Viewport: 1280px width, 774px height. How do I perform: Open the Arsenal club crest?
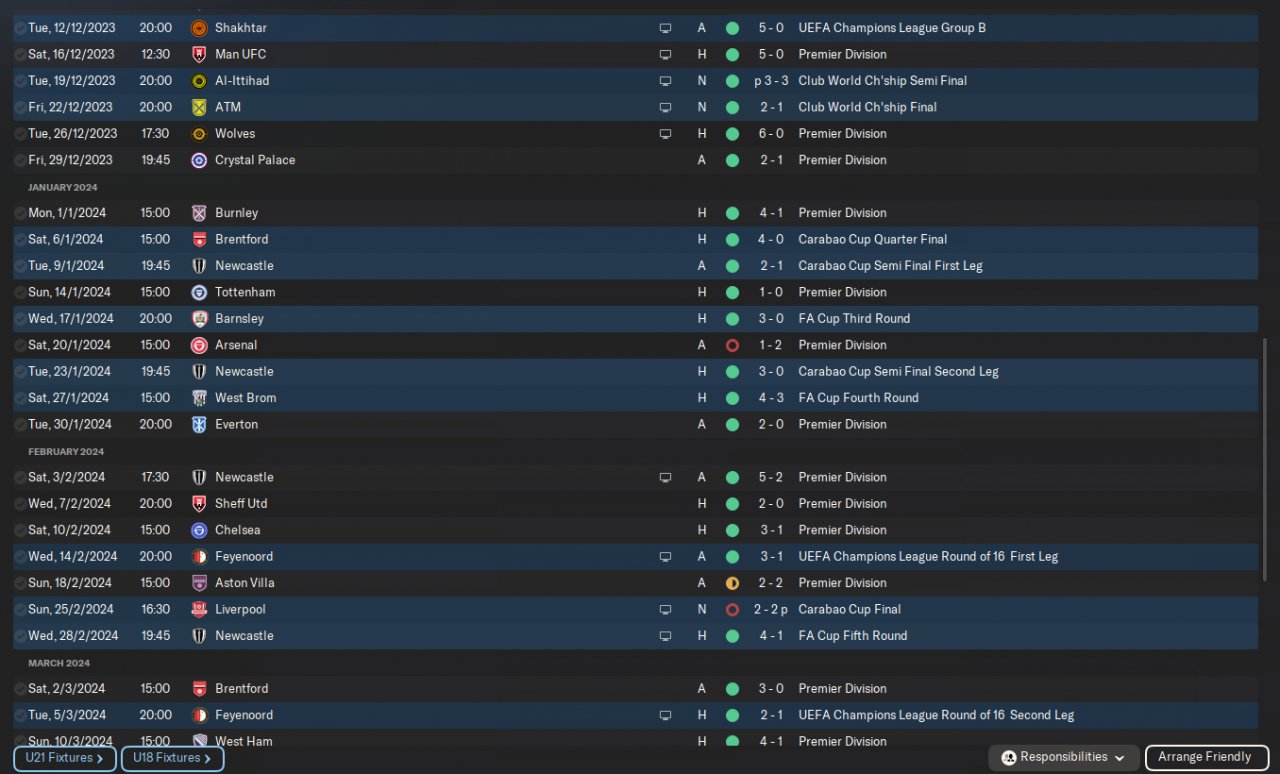(x=198, y=345)
